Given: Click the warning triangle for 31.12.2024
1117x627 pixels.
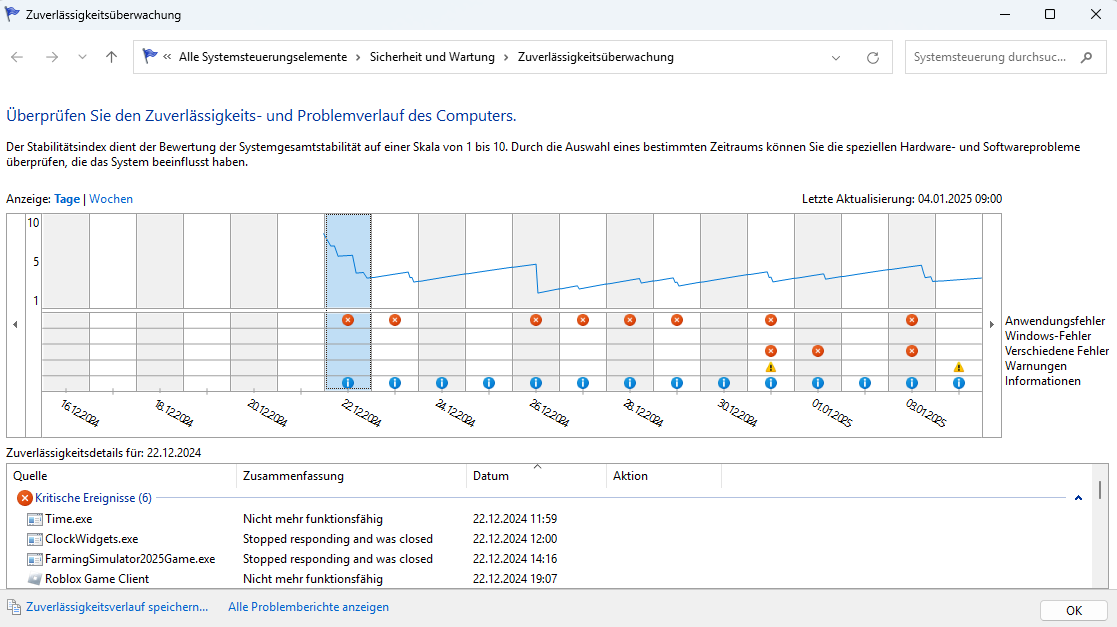Looking at the screenshot, I should coord(771,367).
